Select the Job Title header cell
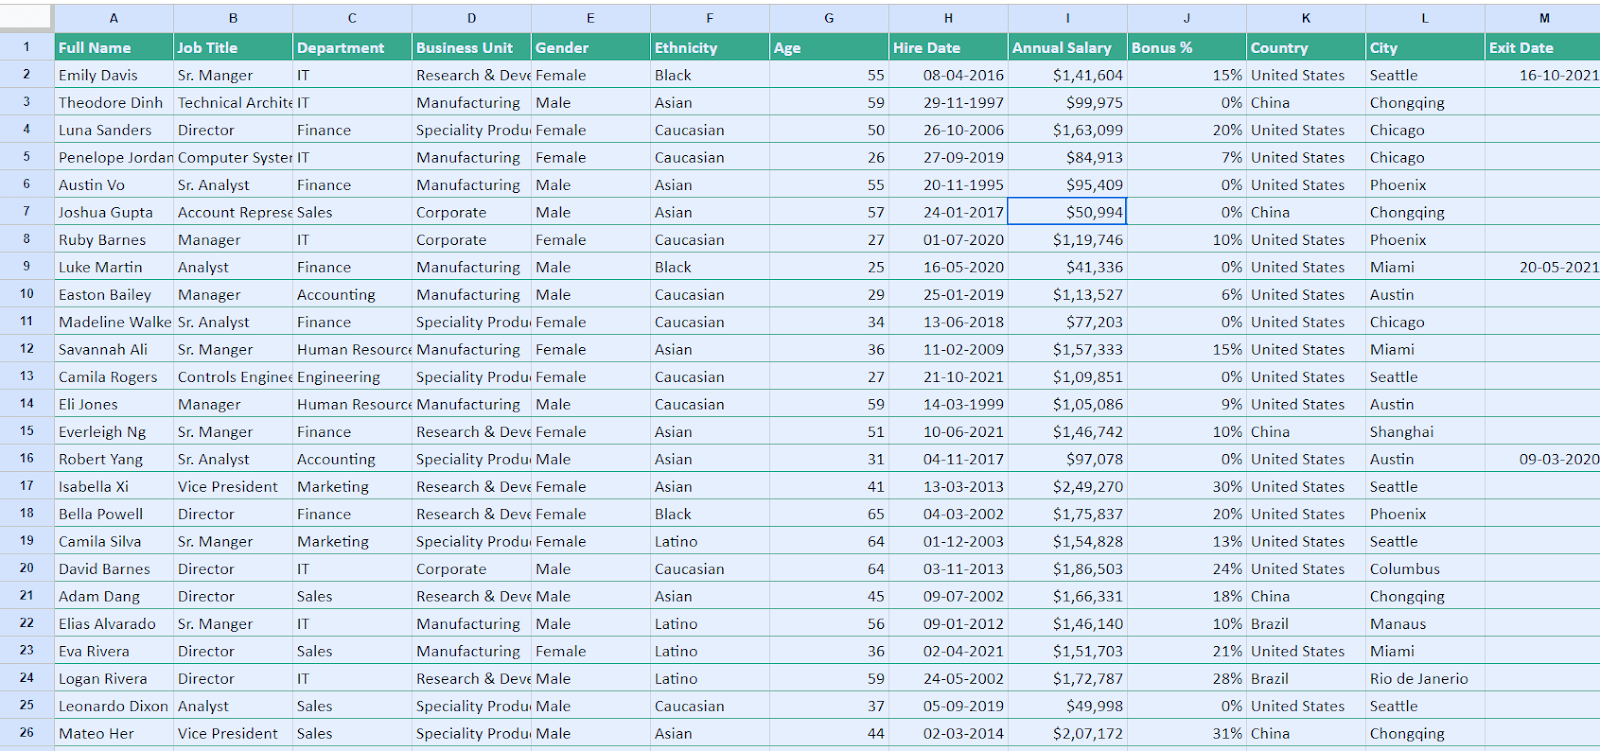The image size is (1600, 751). click(233, 47)
